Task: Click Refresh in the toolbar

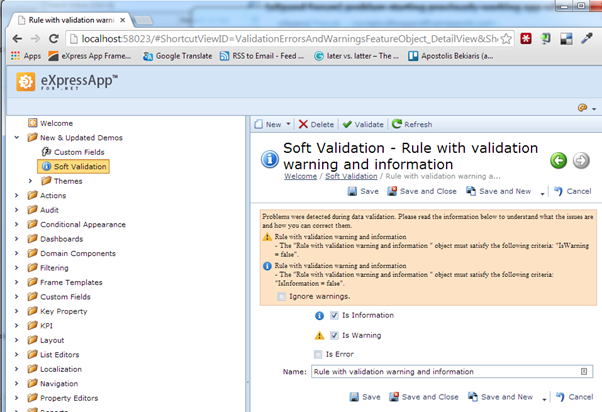Action: (412, 124)
